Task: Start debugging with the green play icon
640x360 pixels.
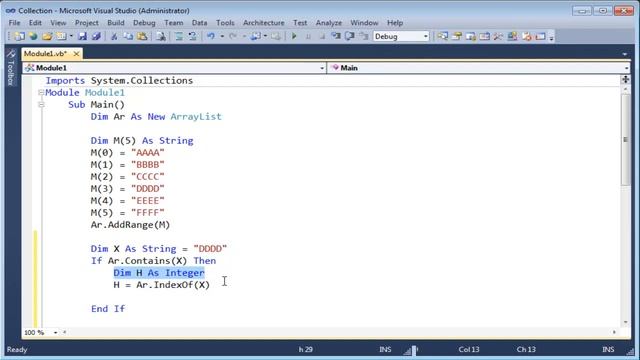Action: point(294,36)
